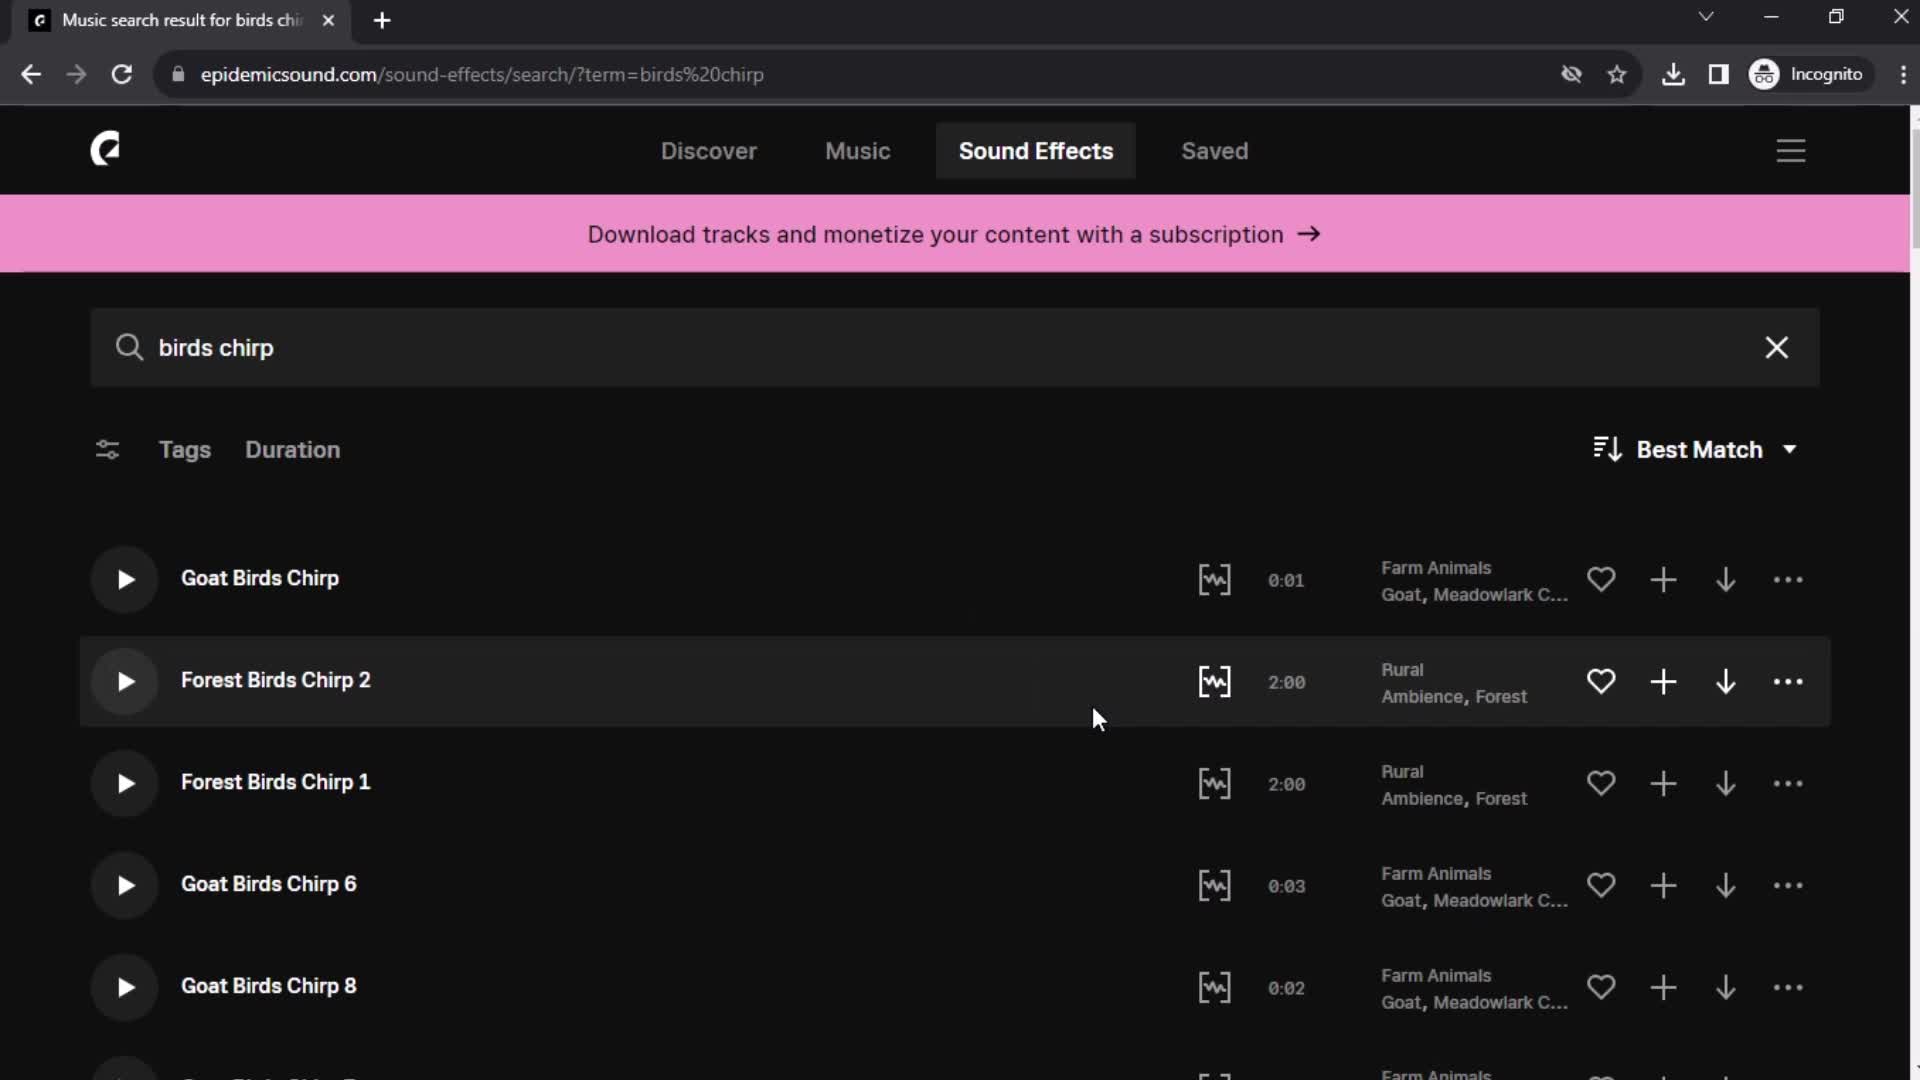Download Goat Birds Chirp 6
Screen dimensions: 1920x1080
(x=1725, y=886)
